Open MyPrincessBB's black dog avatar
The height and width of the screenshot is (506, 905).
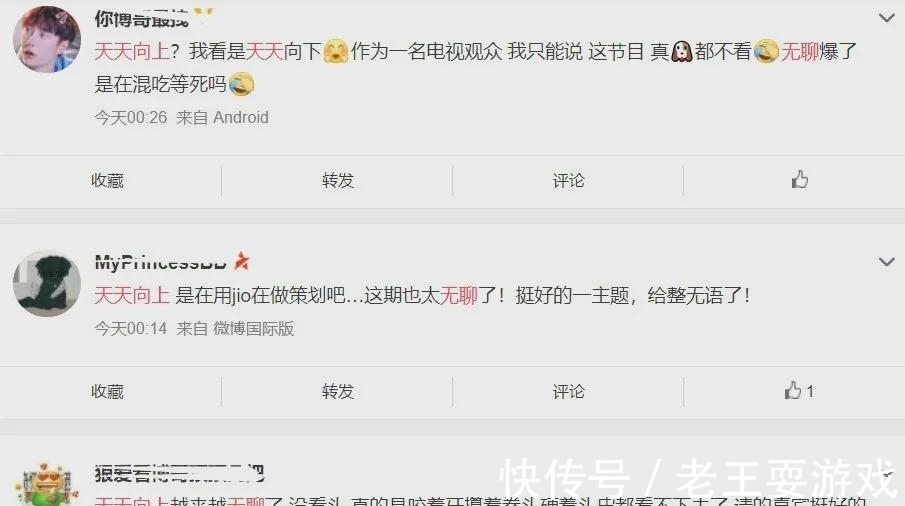(47, 283)
